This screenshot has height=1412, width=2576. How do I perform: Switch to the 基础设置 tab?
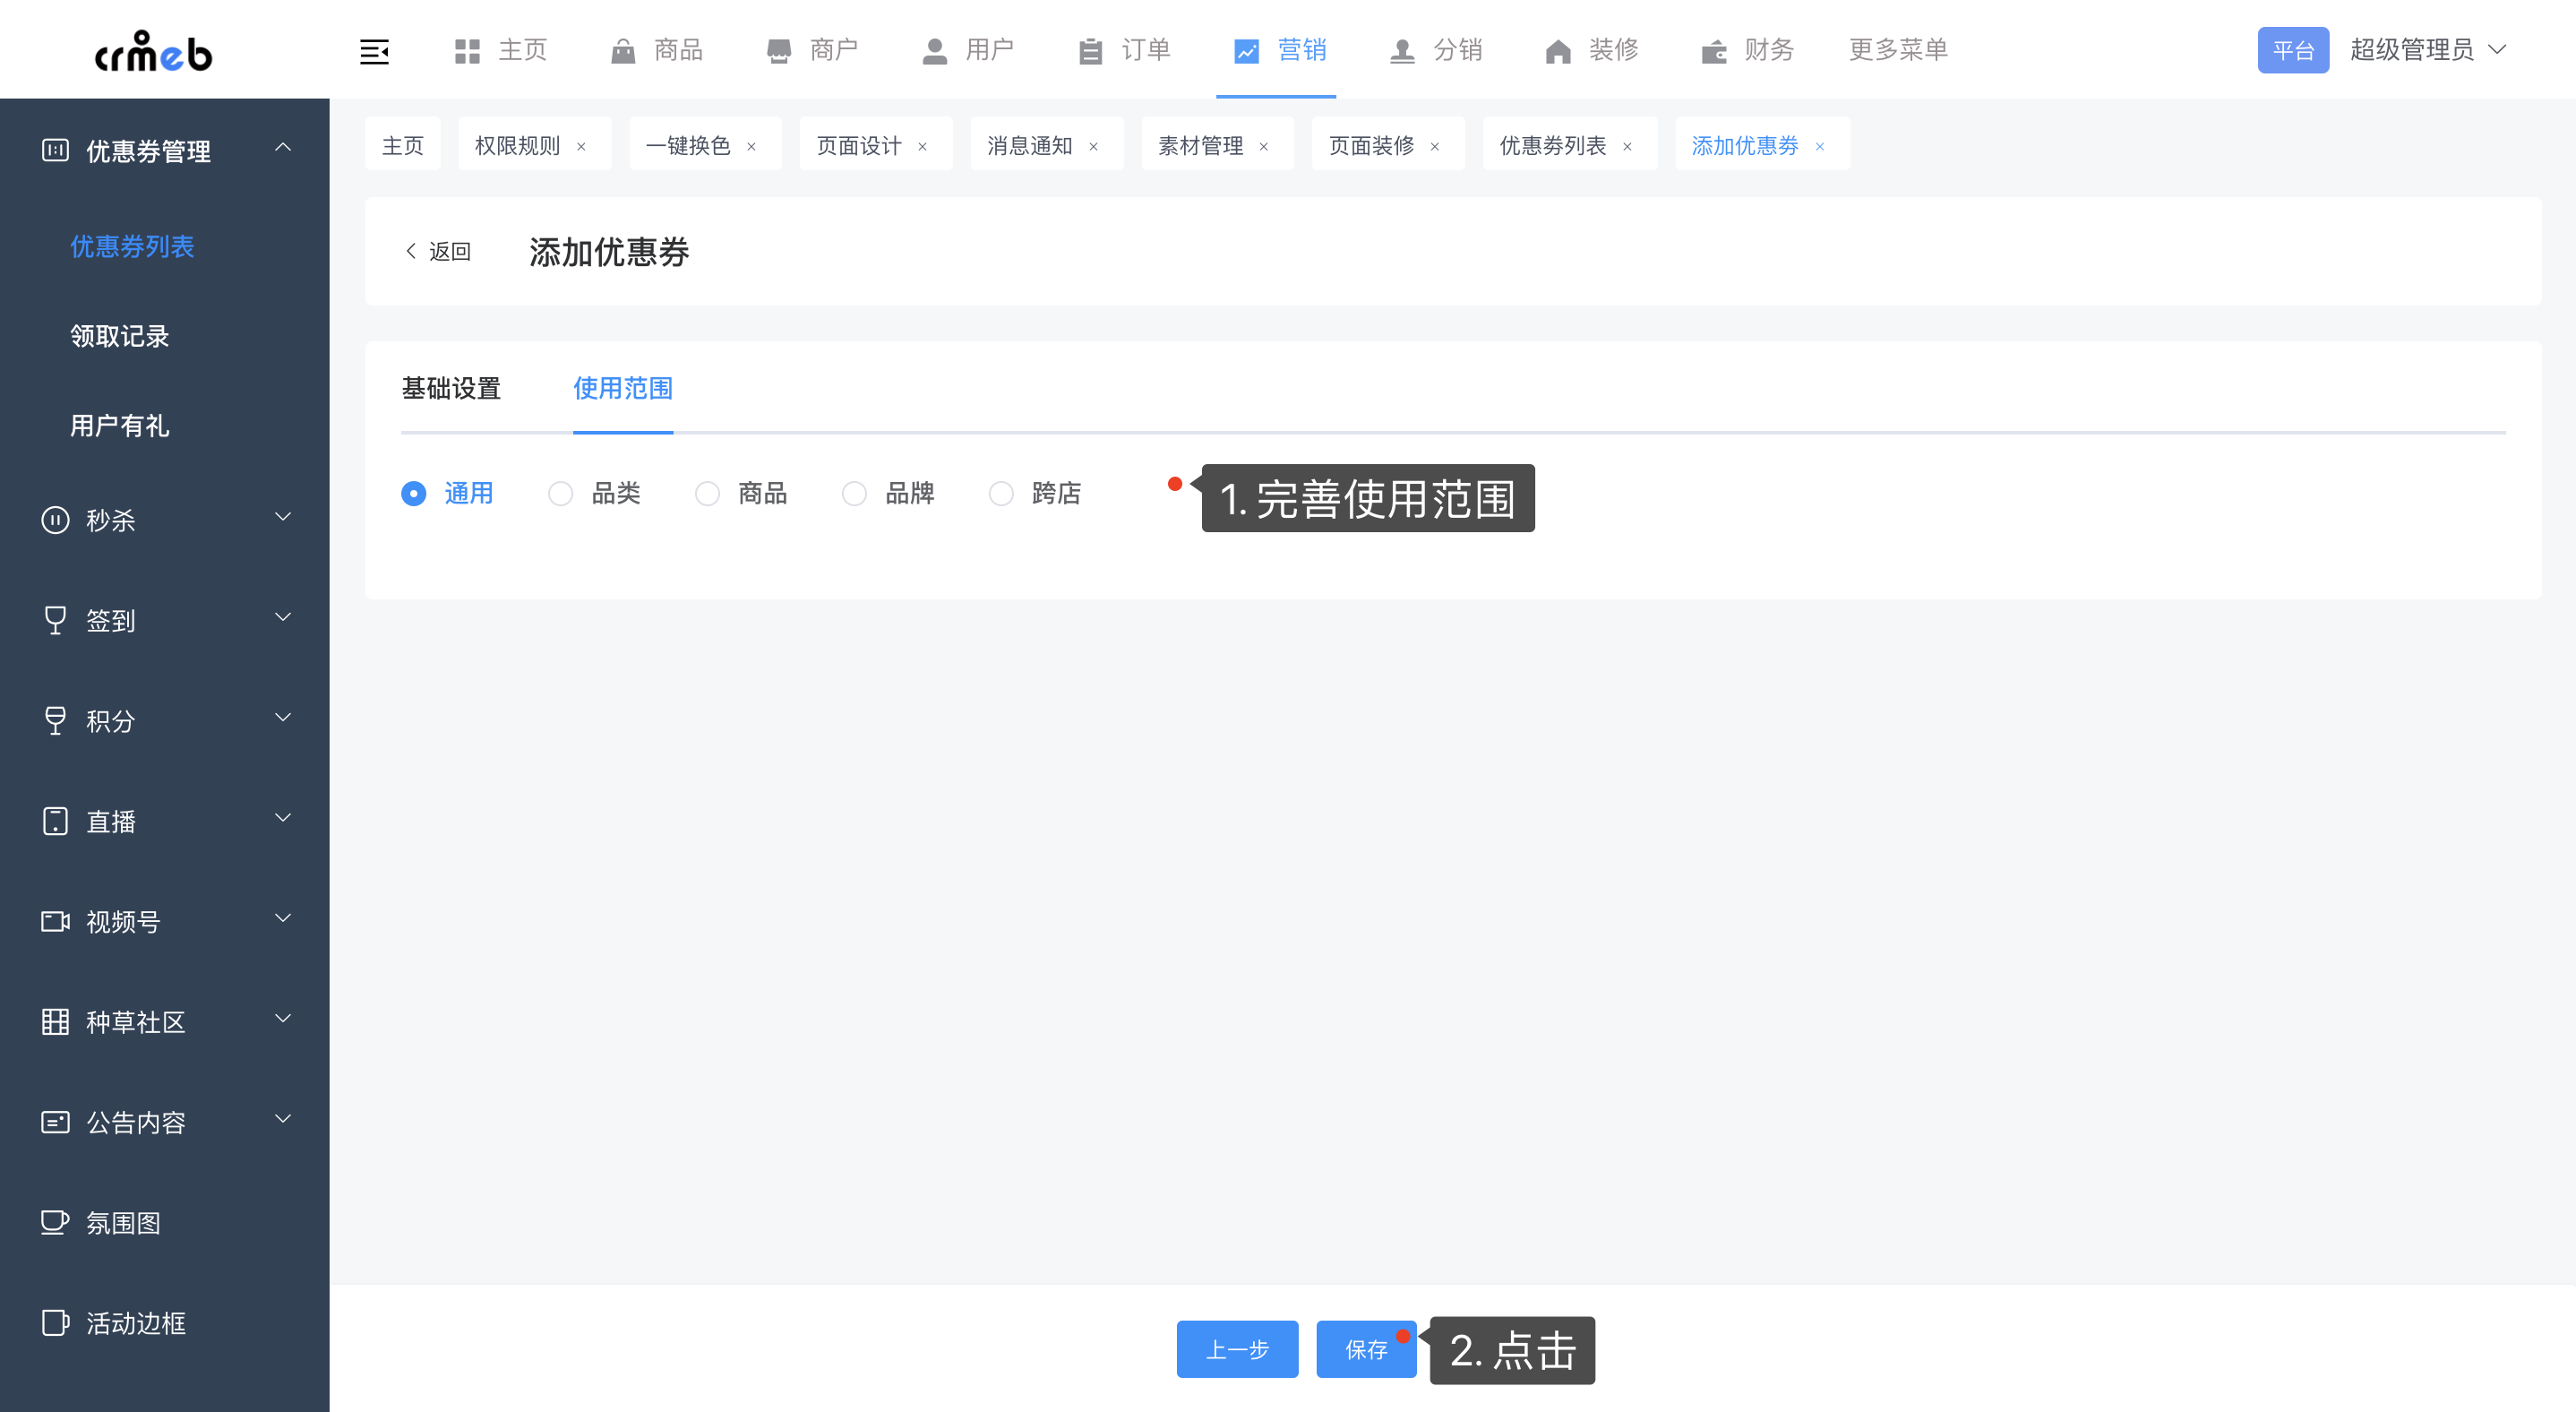[451, 388]
